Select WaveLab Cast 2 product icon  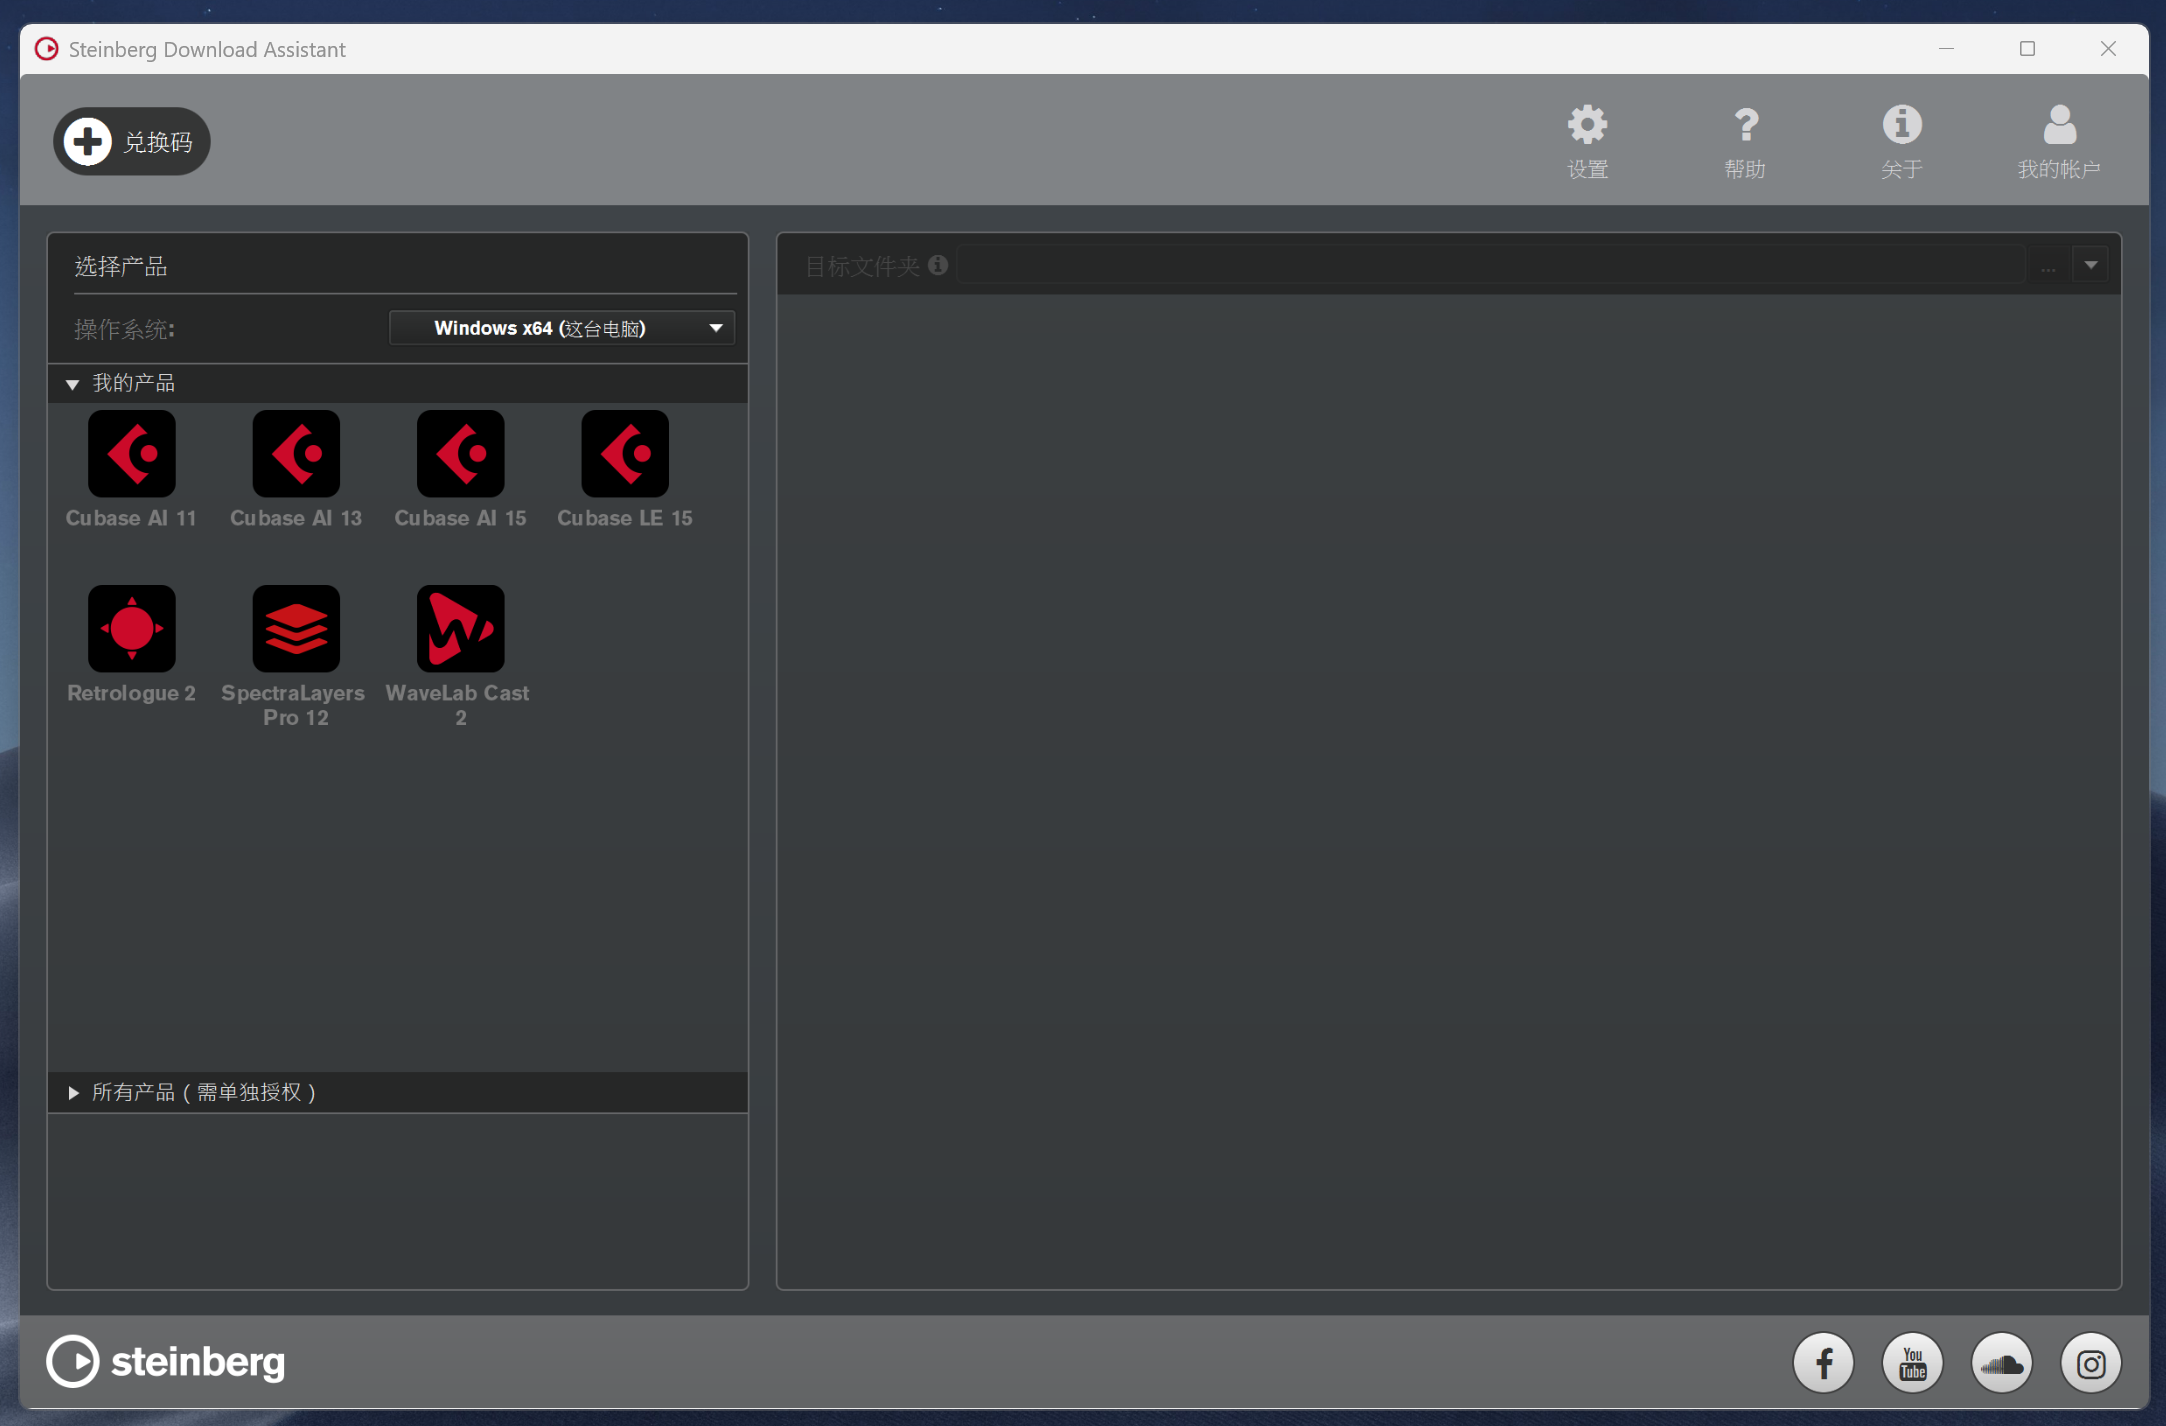click(x=460, y=628)
